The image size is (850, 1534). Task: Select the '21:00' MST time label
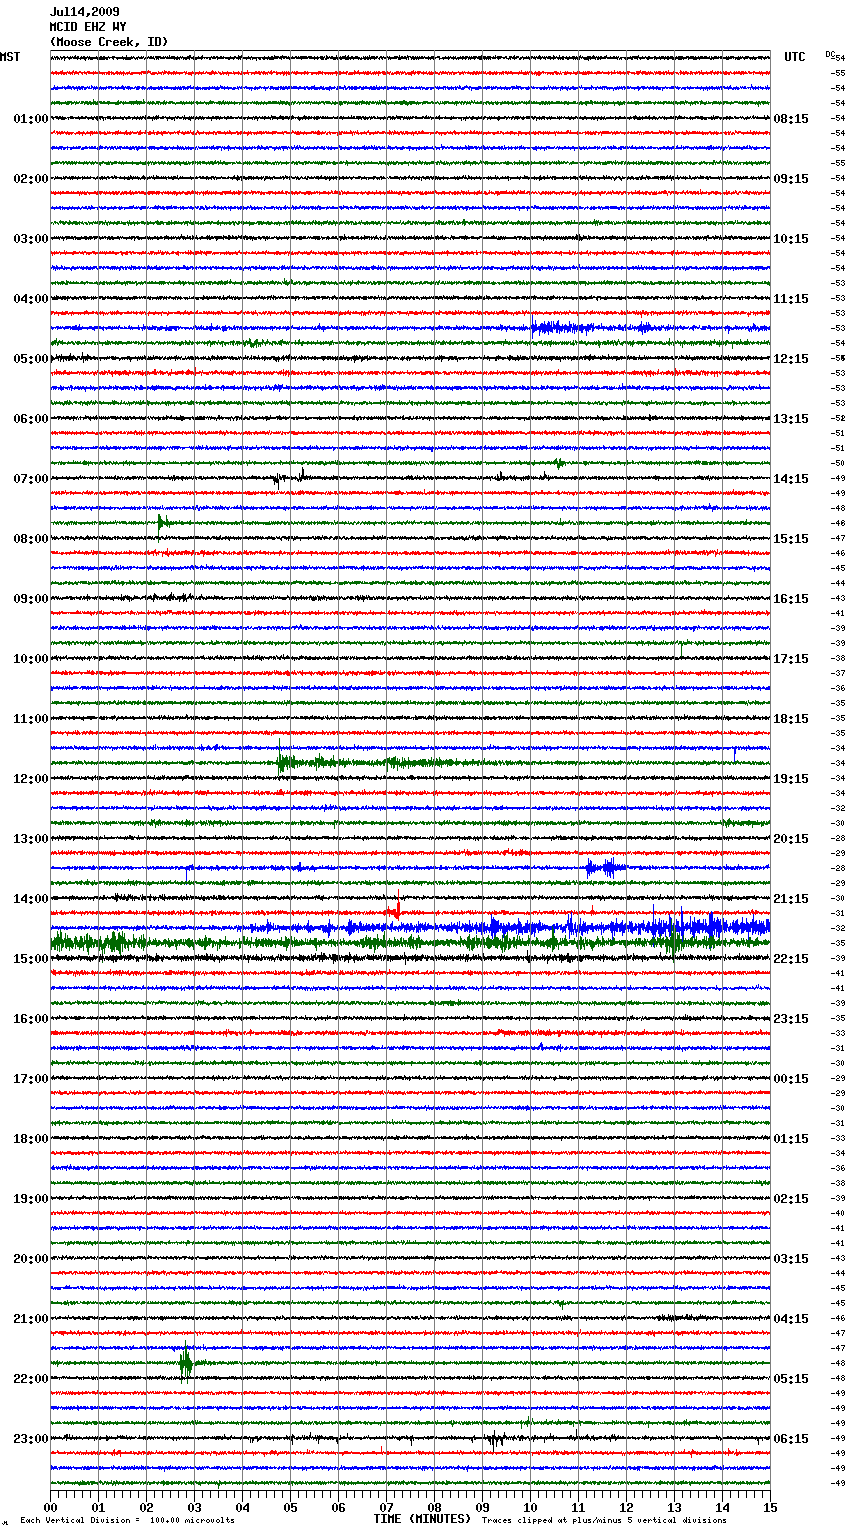coord(31,1319)
